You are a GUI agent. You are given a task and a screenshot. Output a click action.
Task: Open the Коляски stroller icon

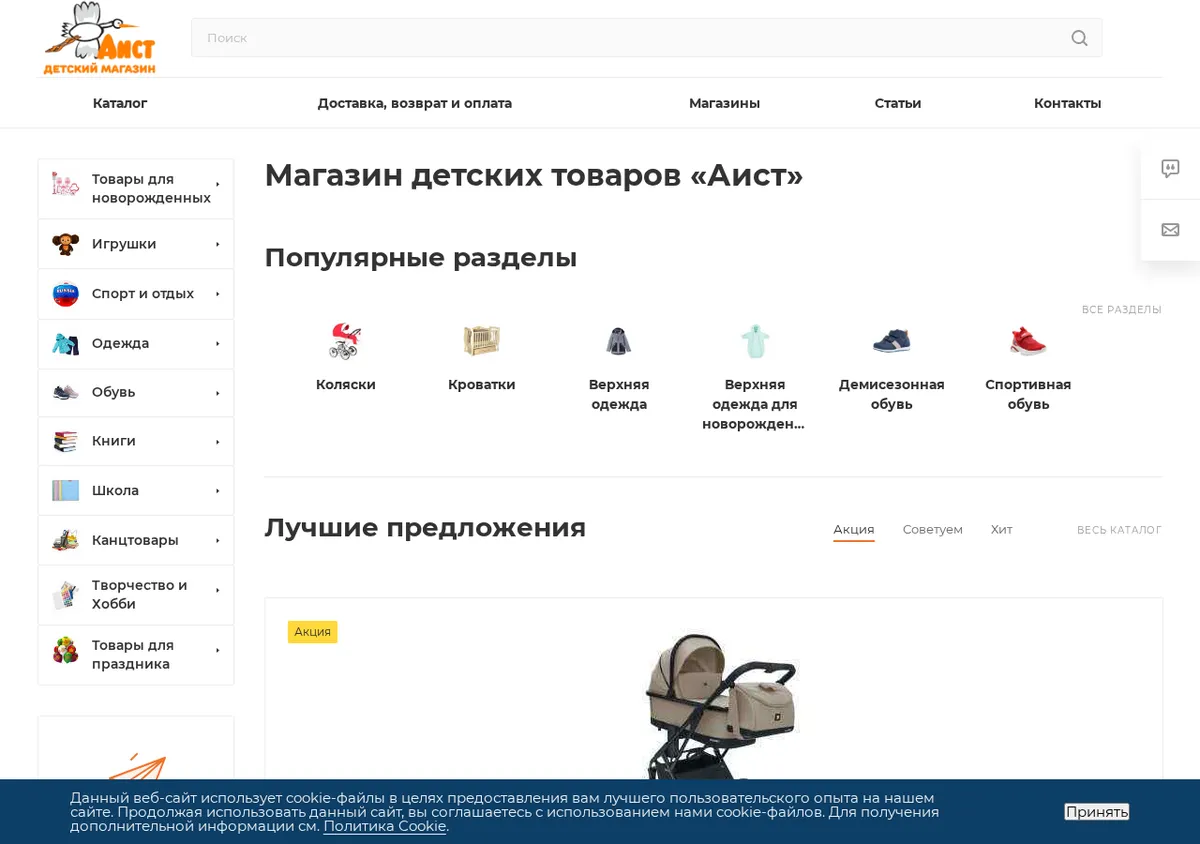(x=345, y=341)
